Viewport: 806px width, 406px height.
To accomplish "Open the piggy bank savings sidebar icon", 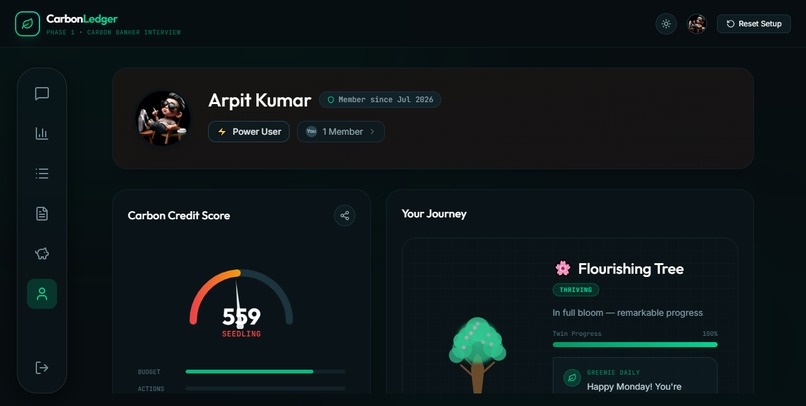I will click(x=42, y=253).
